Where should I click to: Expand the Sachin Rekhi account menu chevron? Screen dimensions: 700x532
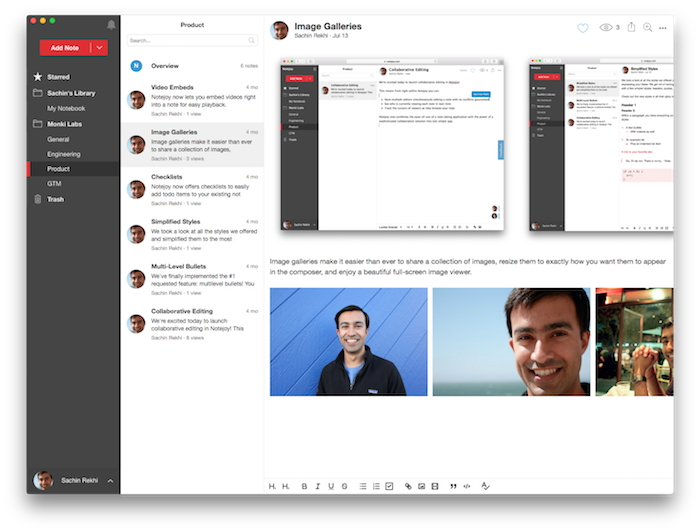(x=110, y=481)
